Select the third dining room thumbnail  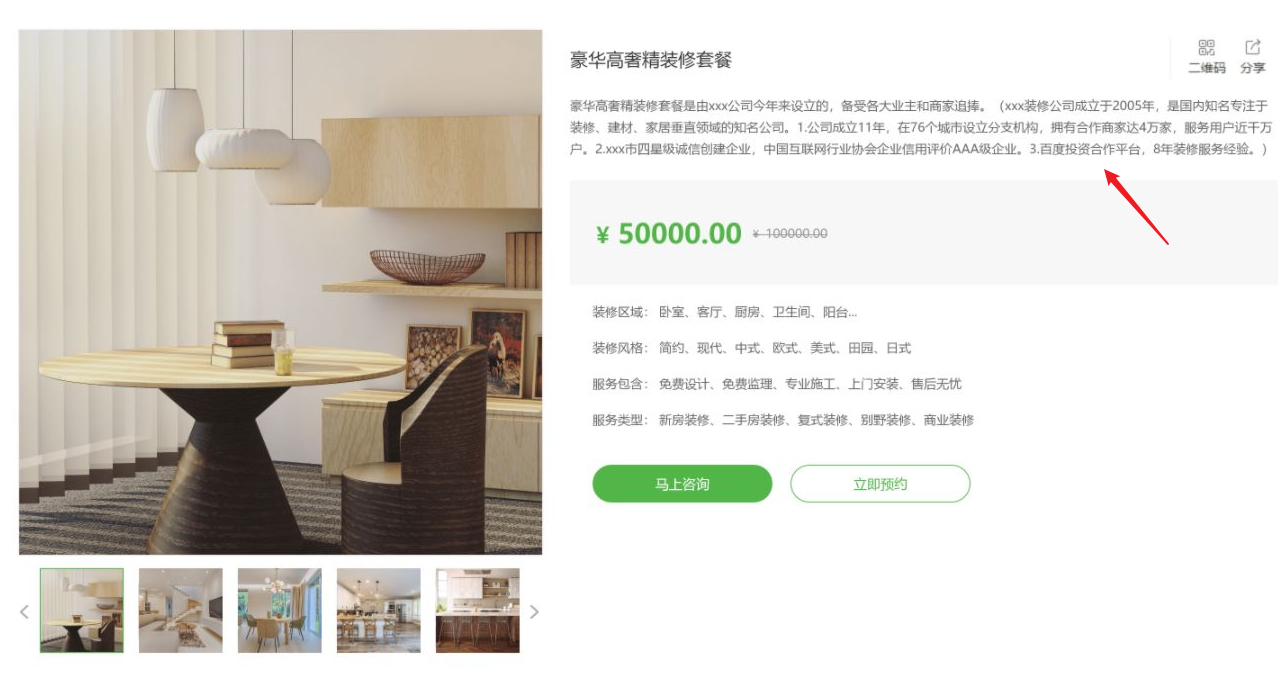tap(280, 610)
